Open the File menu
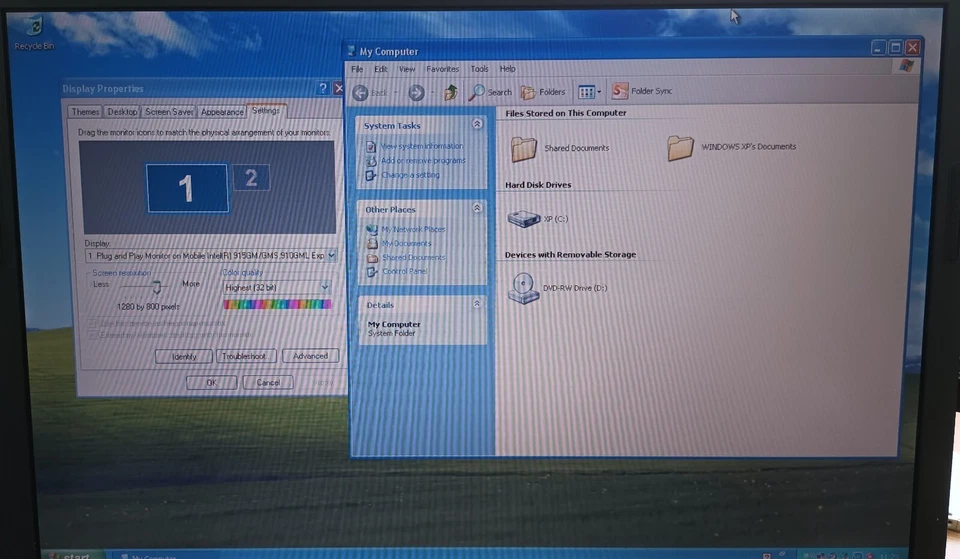This screenshot has height=559, width=960. click(358, 69)
